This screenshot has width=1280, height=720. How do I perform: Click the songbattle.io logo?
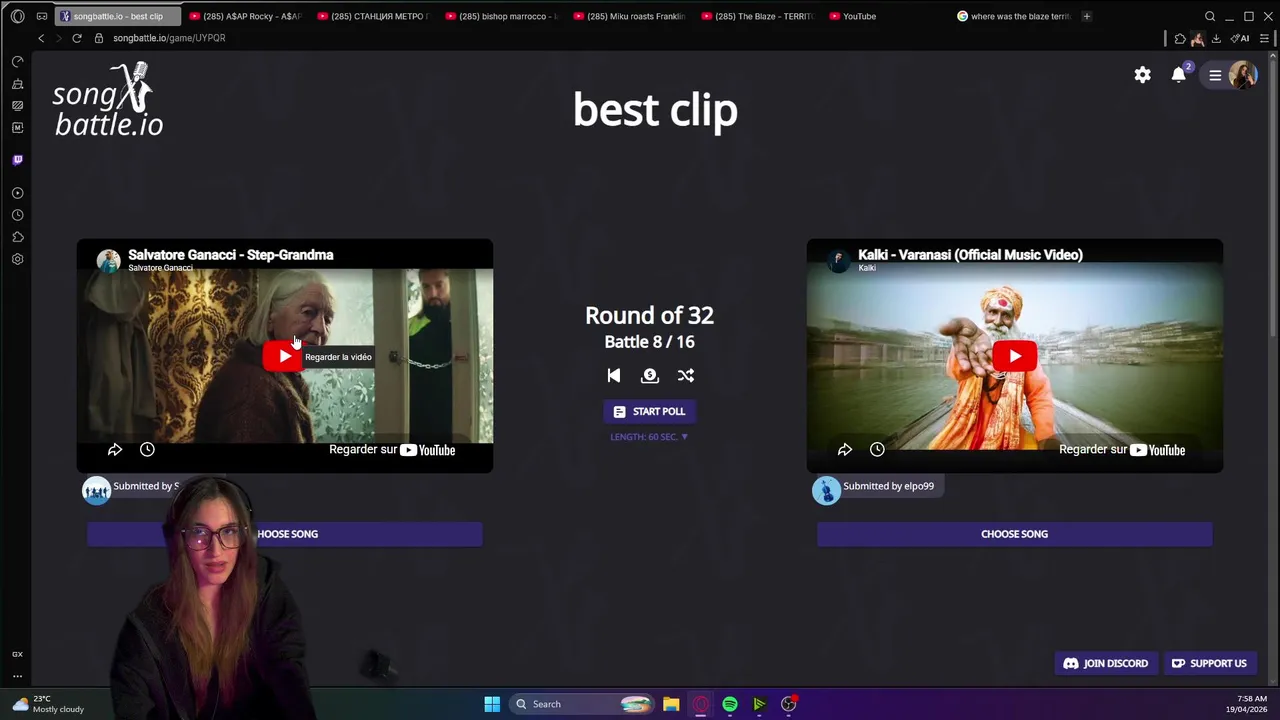[108, 100]
